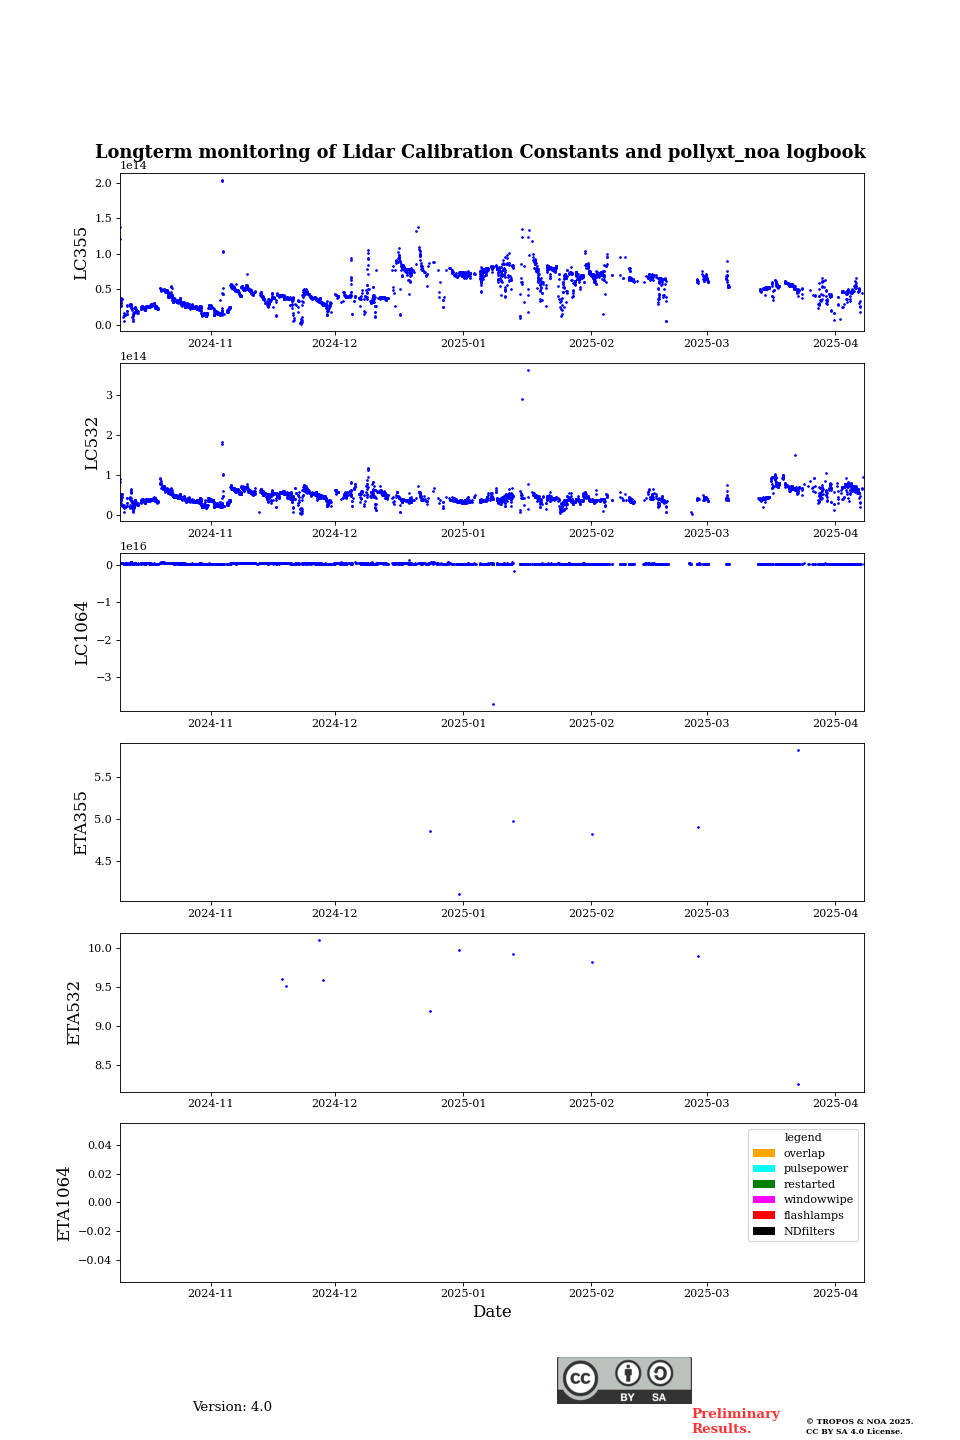This screenshot has height=1440, width=960.
Task: Click the black NDfilters legend swatch
Action: coord(764,1231)
